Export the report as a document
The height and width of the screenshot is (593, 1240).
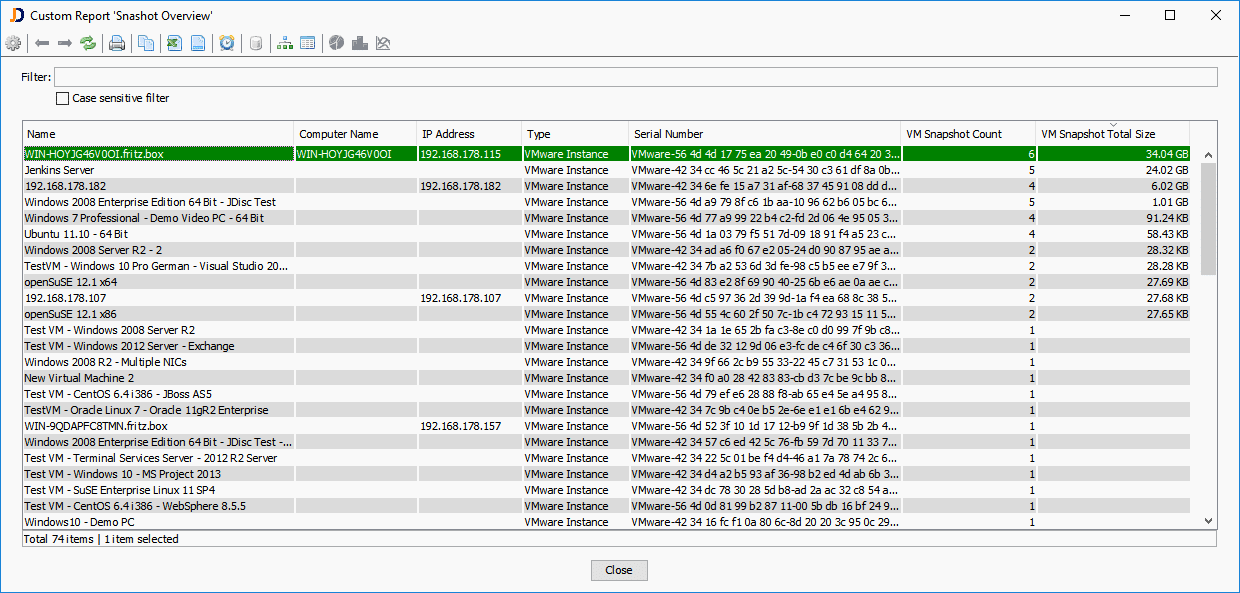198,42
